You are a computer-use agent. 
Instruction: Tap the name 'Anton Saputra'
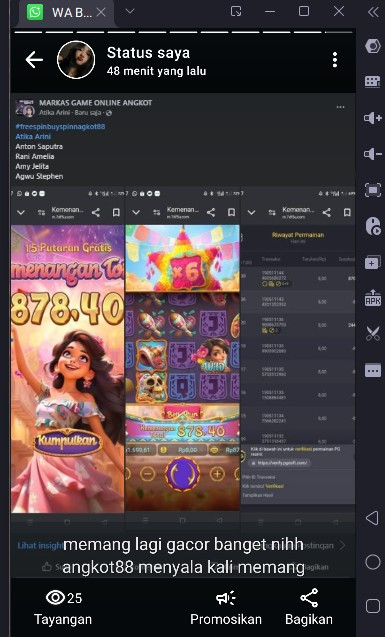[39, 146]
